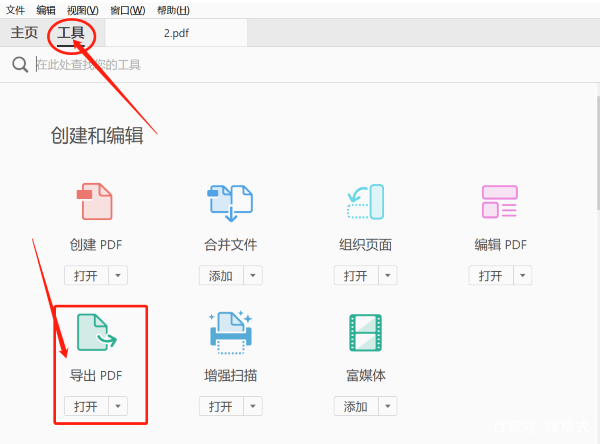The height and width of the screenshot is (444, 600).
Task: Open the 文件 menu
Action: pos(15,10)
